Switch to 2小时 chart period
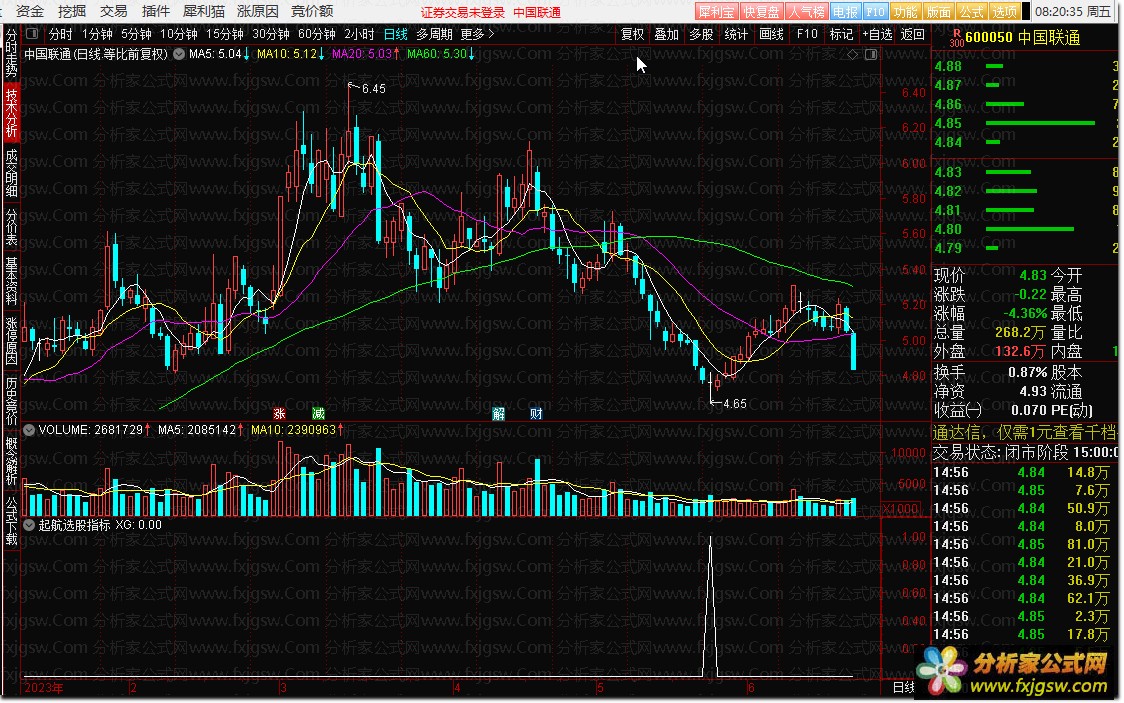 359,34
